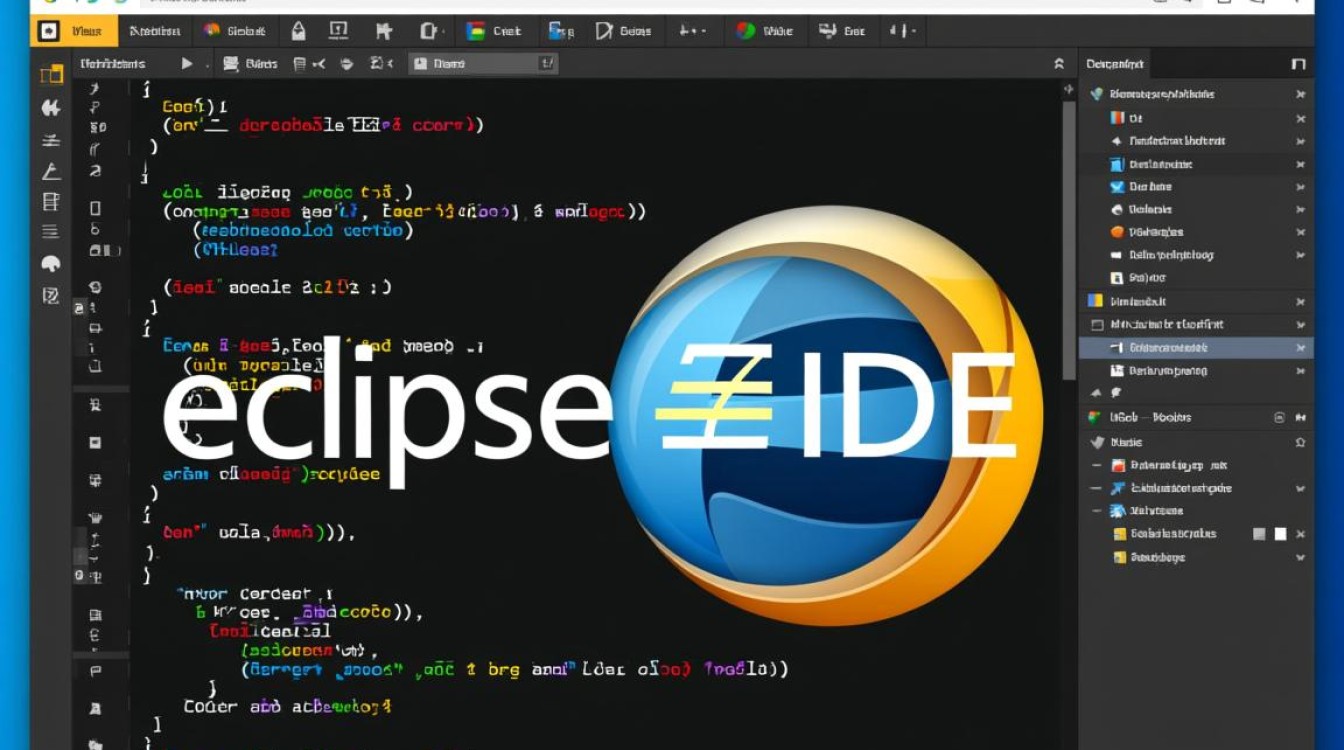Image resolution: width=1344 pixels, height=750 pixels.
Task: Click the pencil-in-box icon in the left sidebar
Action: pyautogui.click(x=51, y=296)
